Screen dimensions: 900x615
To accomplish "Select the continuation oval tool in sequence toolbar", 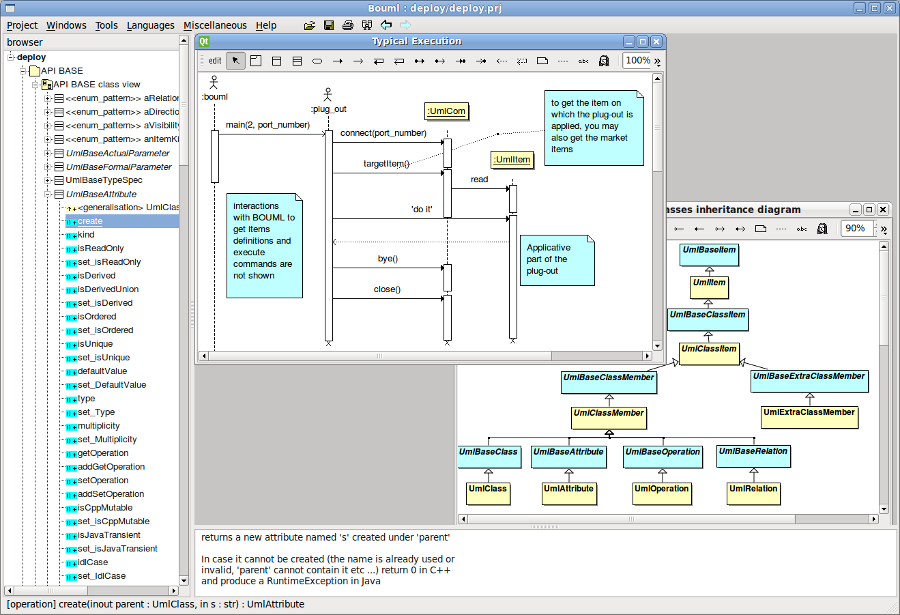I will tap(317, 61).
